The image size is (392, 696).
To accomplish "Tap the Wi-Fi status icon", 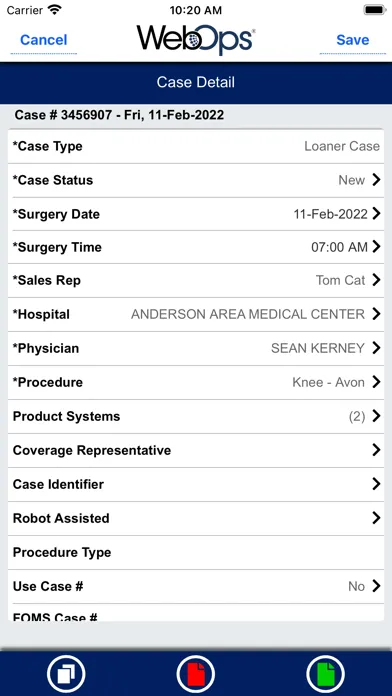I will click(55, 10).
